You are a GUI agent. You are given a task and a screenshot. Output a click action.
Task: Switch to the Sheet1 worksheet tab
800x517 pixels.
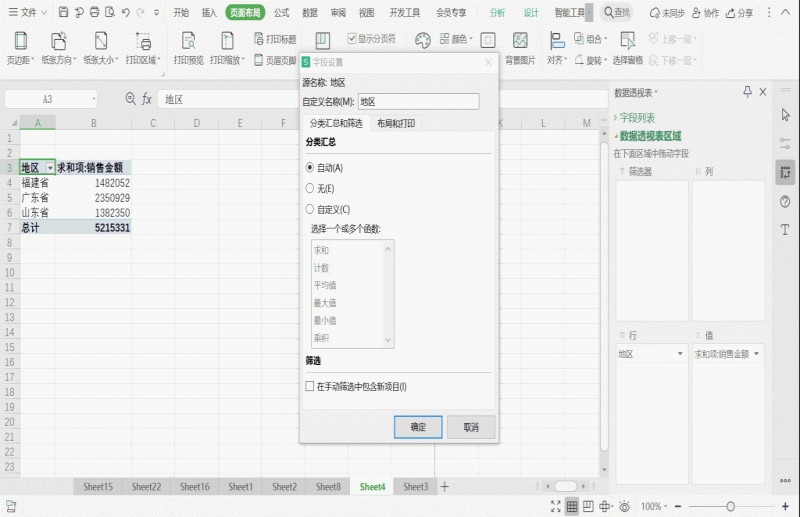(240, 486)
